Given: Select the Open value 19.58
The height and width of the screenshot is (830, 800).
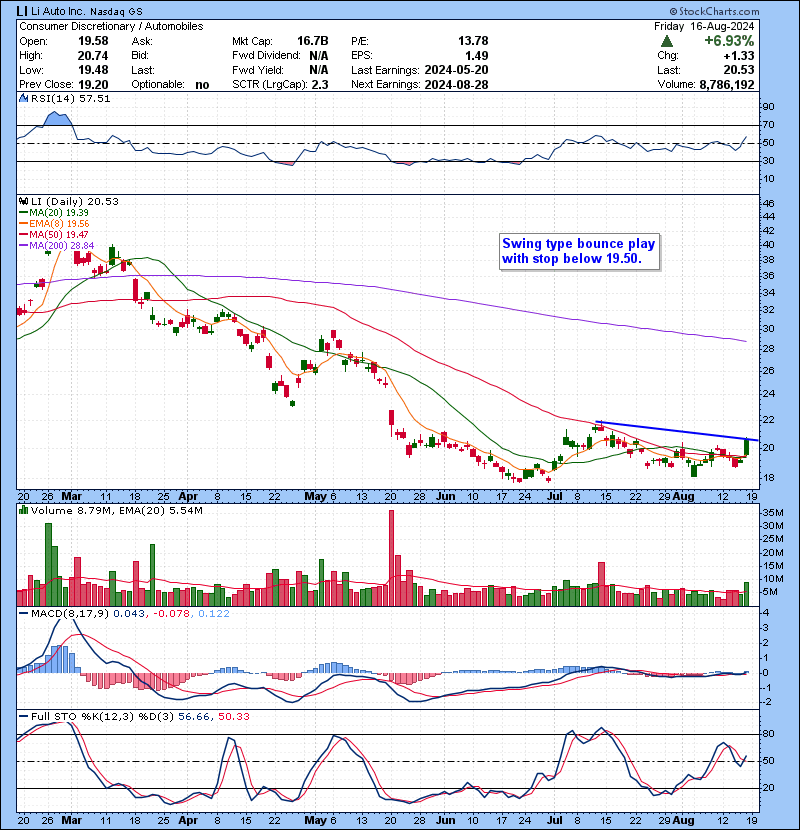Looking at the screenshot, I should pos(93,41).
